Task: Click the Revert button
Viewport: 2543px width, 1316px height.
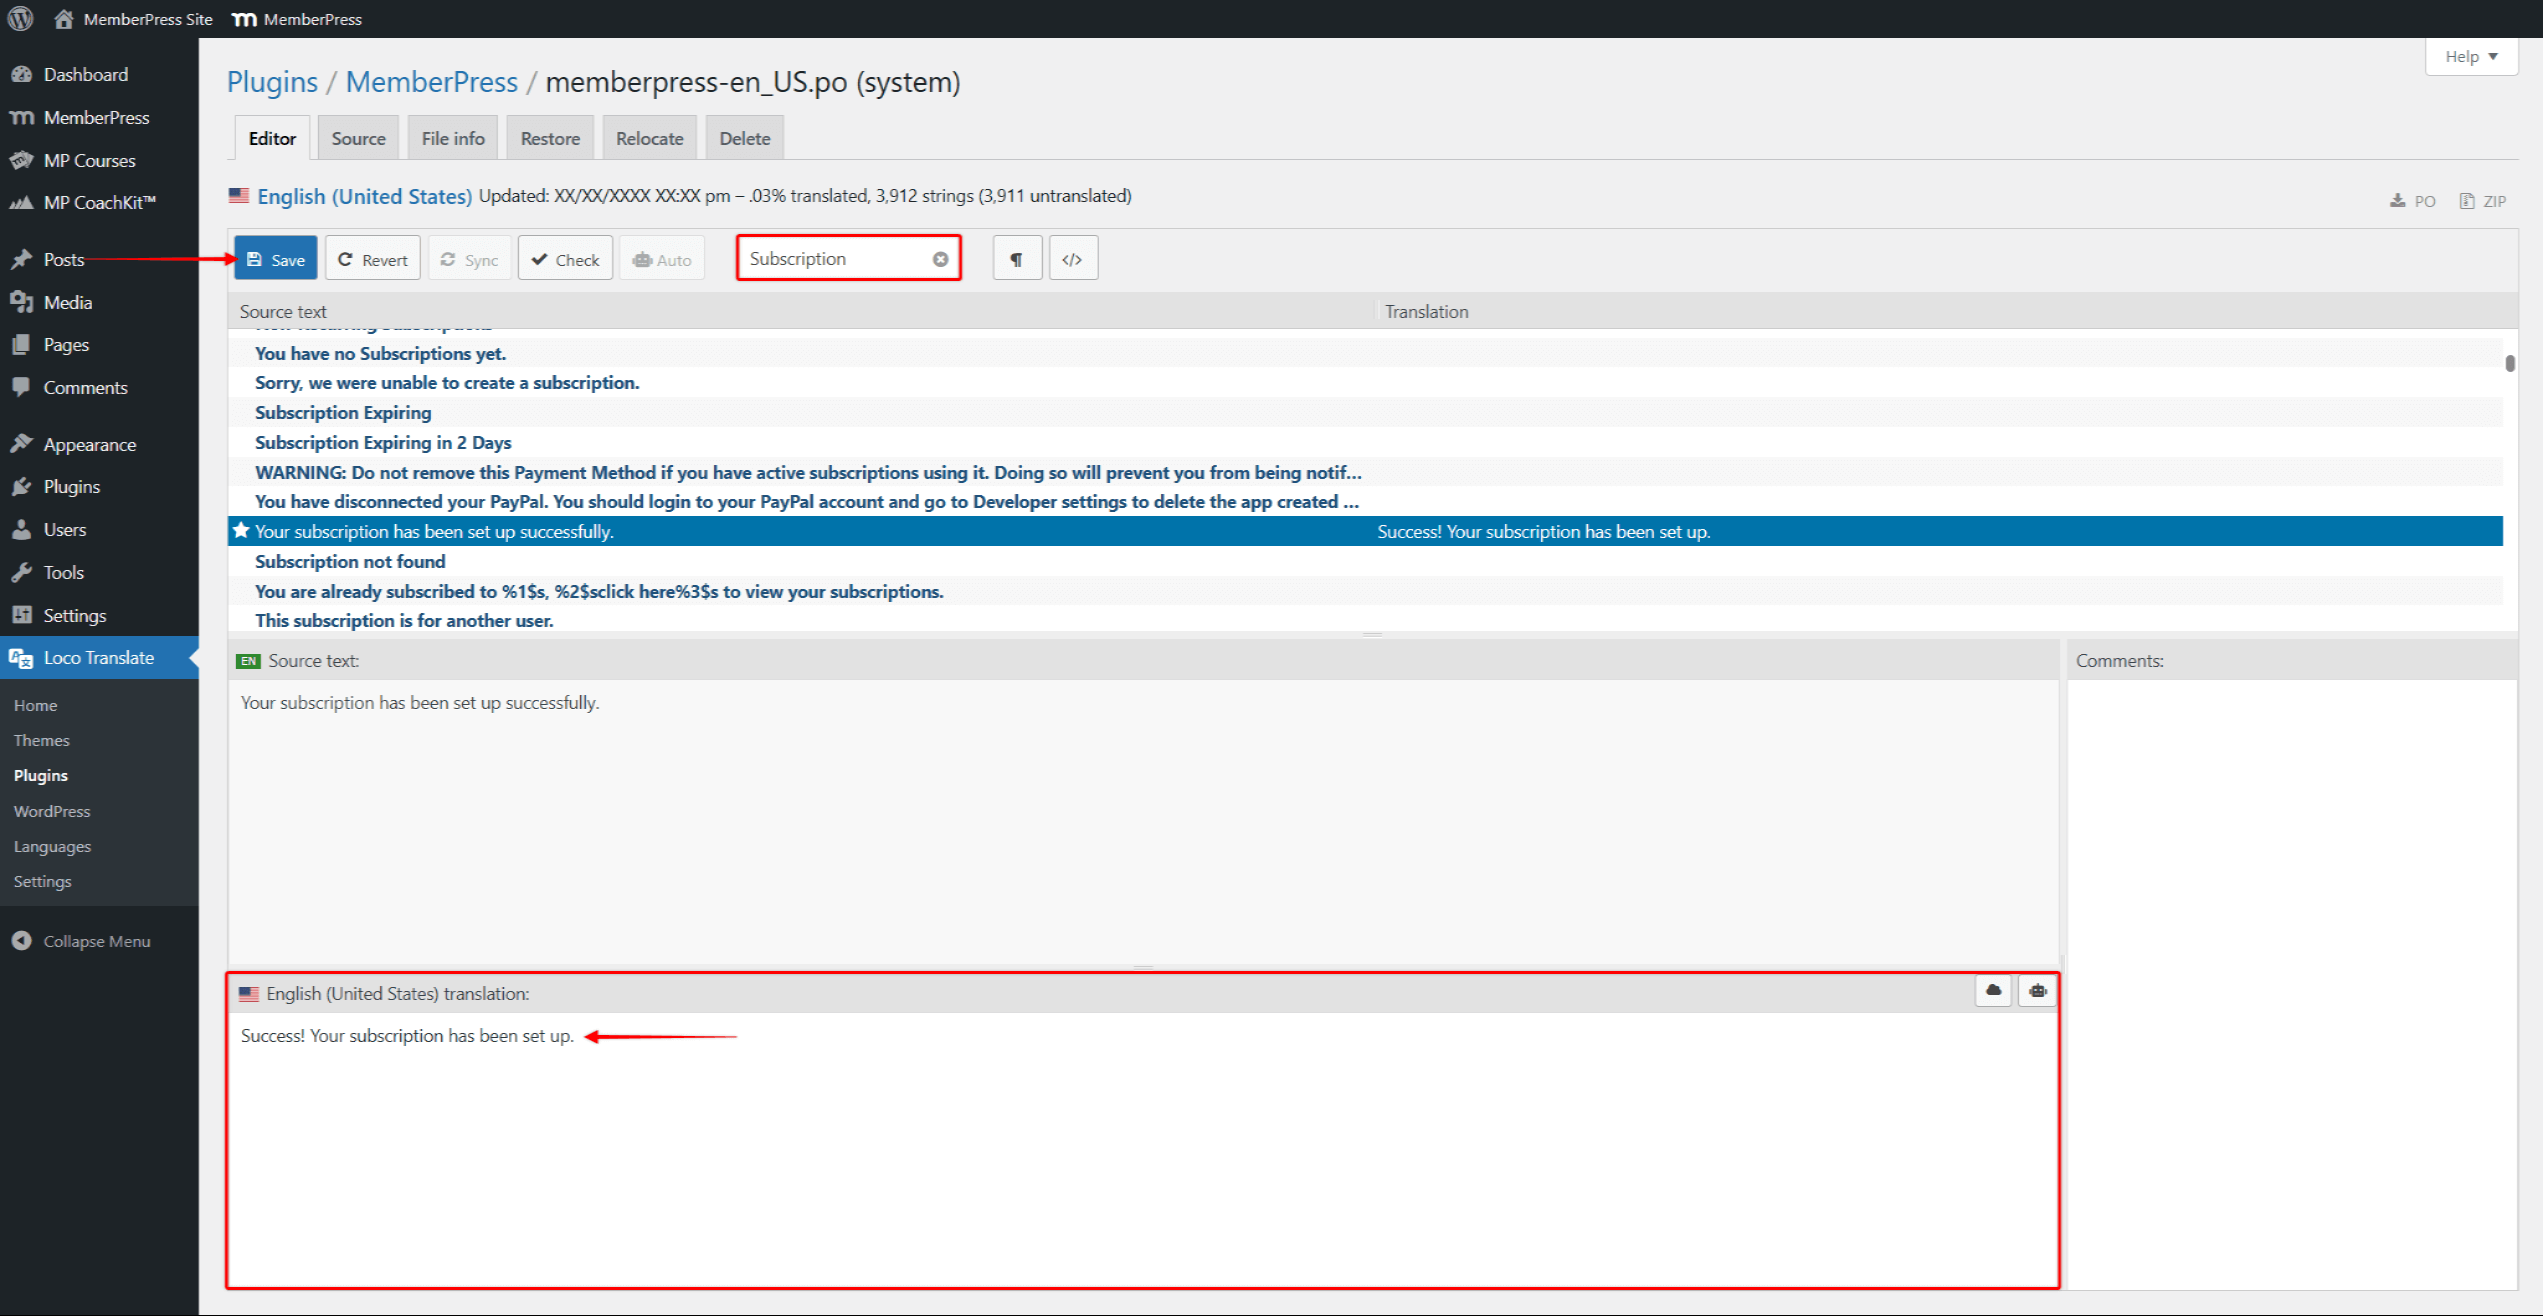Action: (373, 259)
